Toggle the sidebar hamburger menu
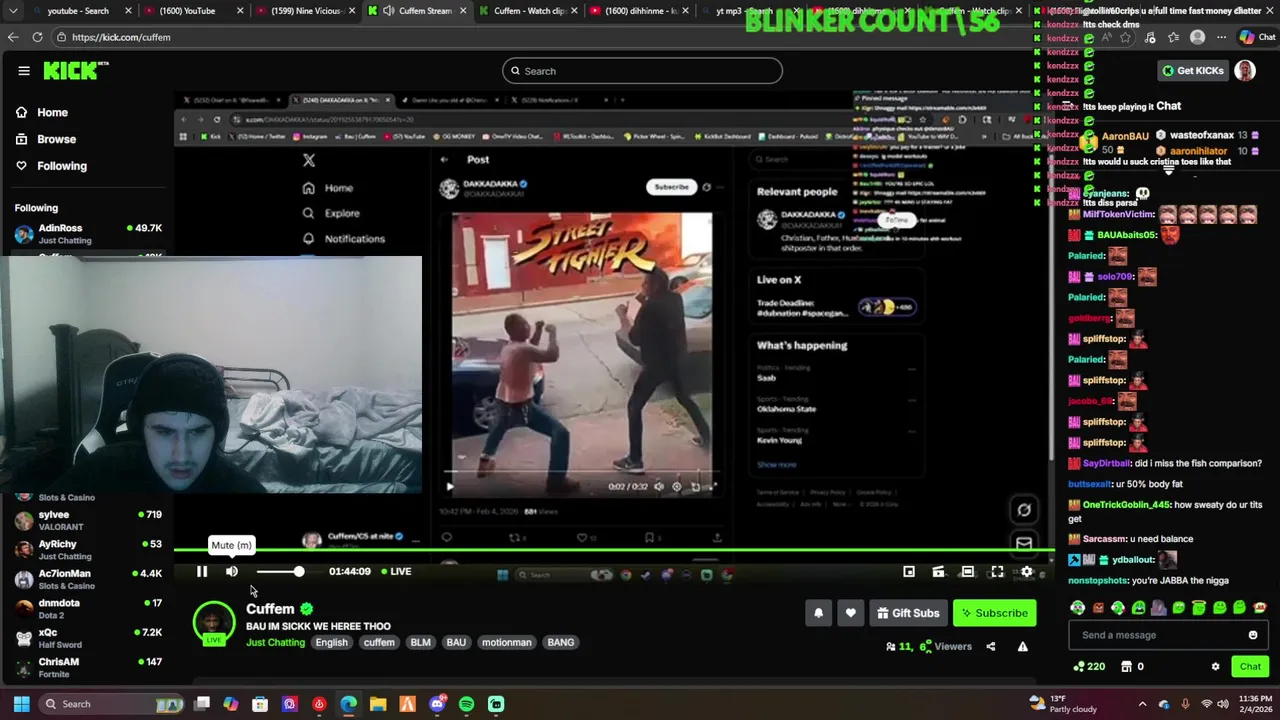The width and height of the screenshot is (1280, 720). [x=23, y=71]
